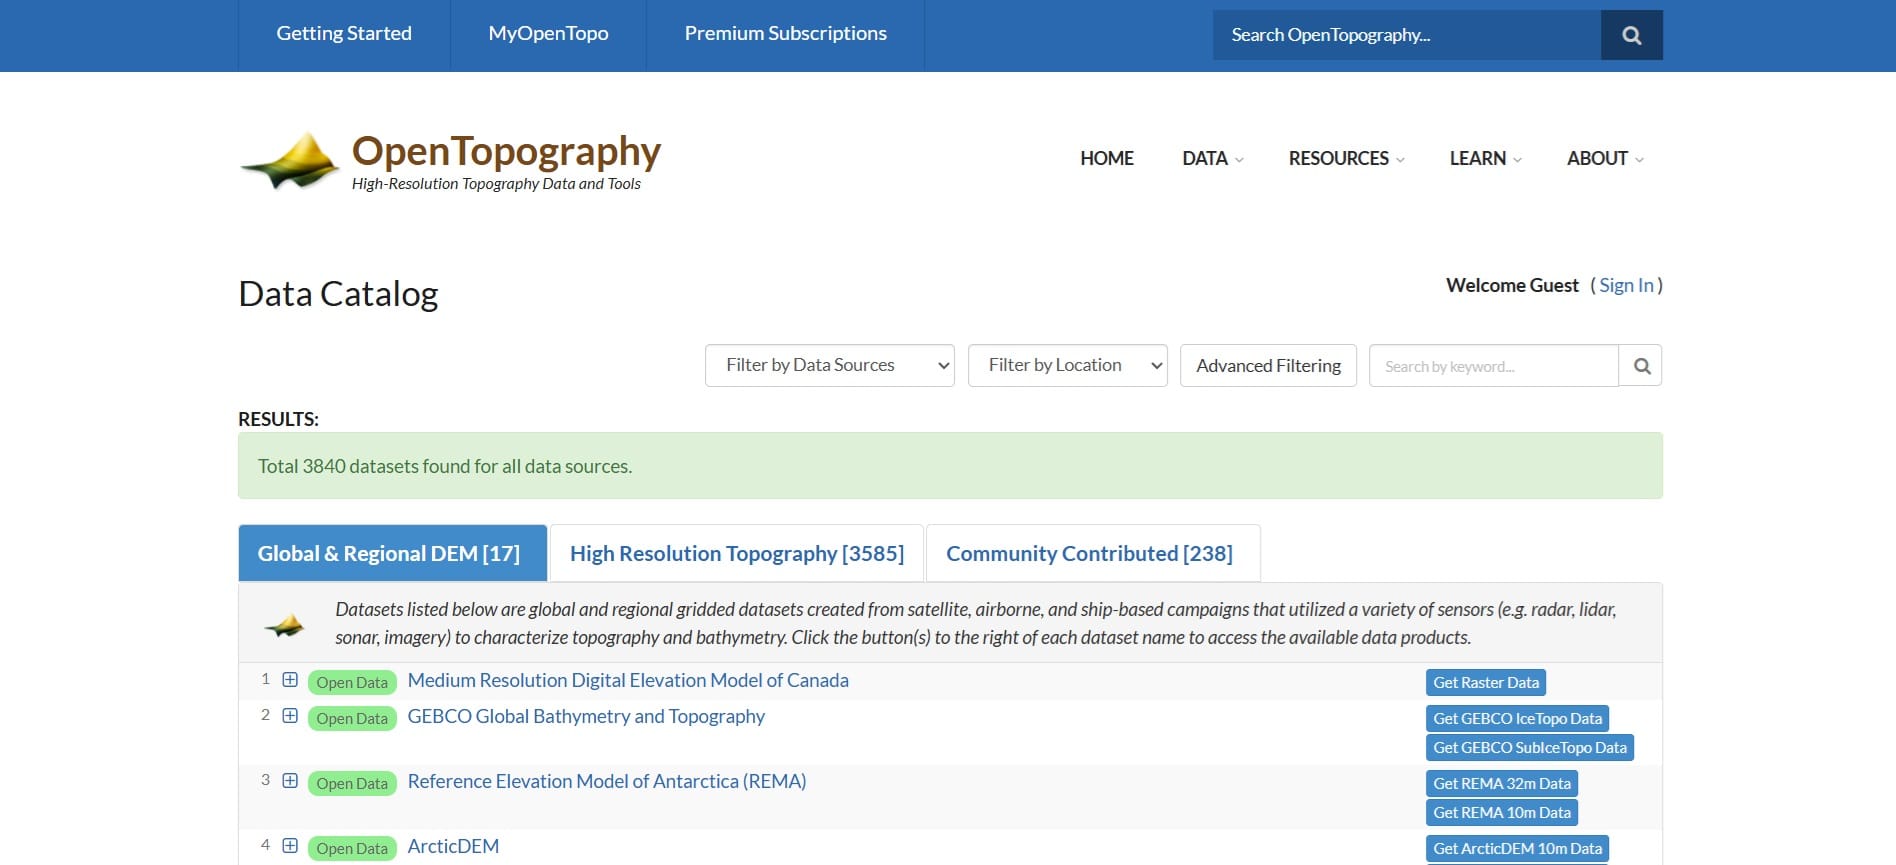Screen dimensions: 1896x865
Task: Open the DATA navigation menu
Action: (1212, 158)
